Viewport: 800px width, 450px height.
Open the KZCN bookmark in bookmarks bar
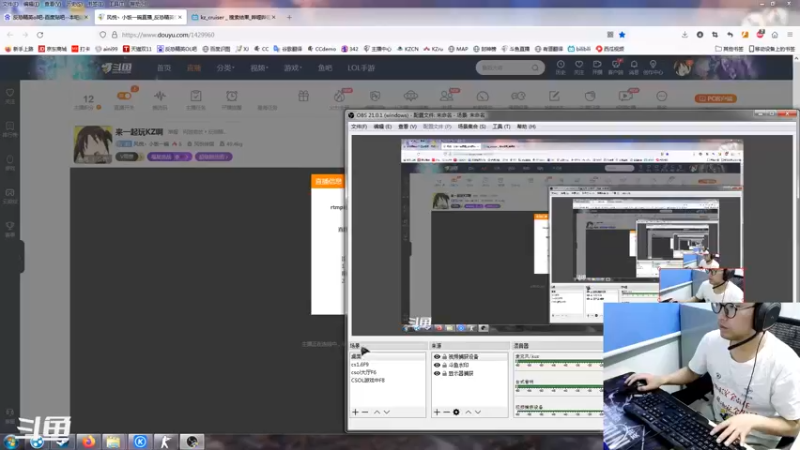[408, 49]
